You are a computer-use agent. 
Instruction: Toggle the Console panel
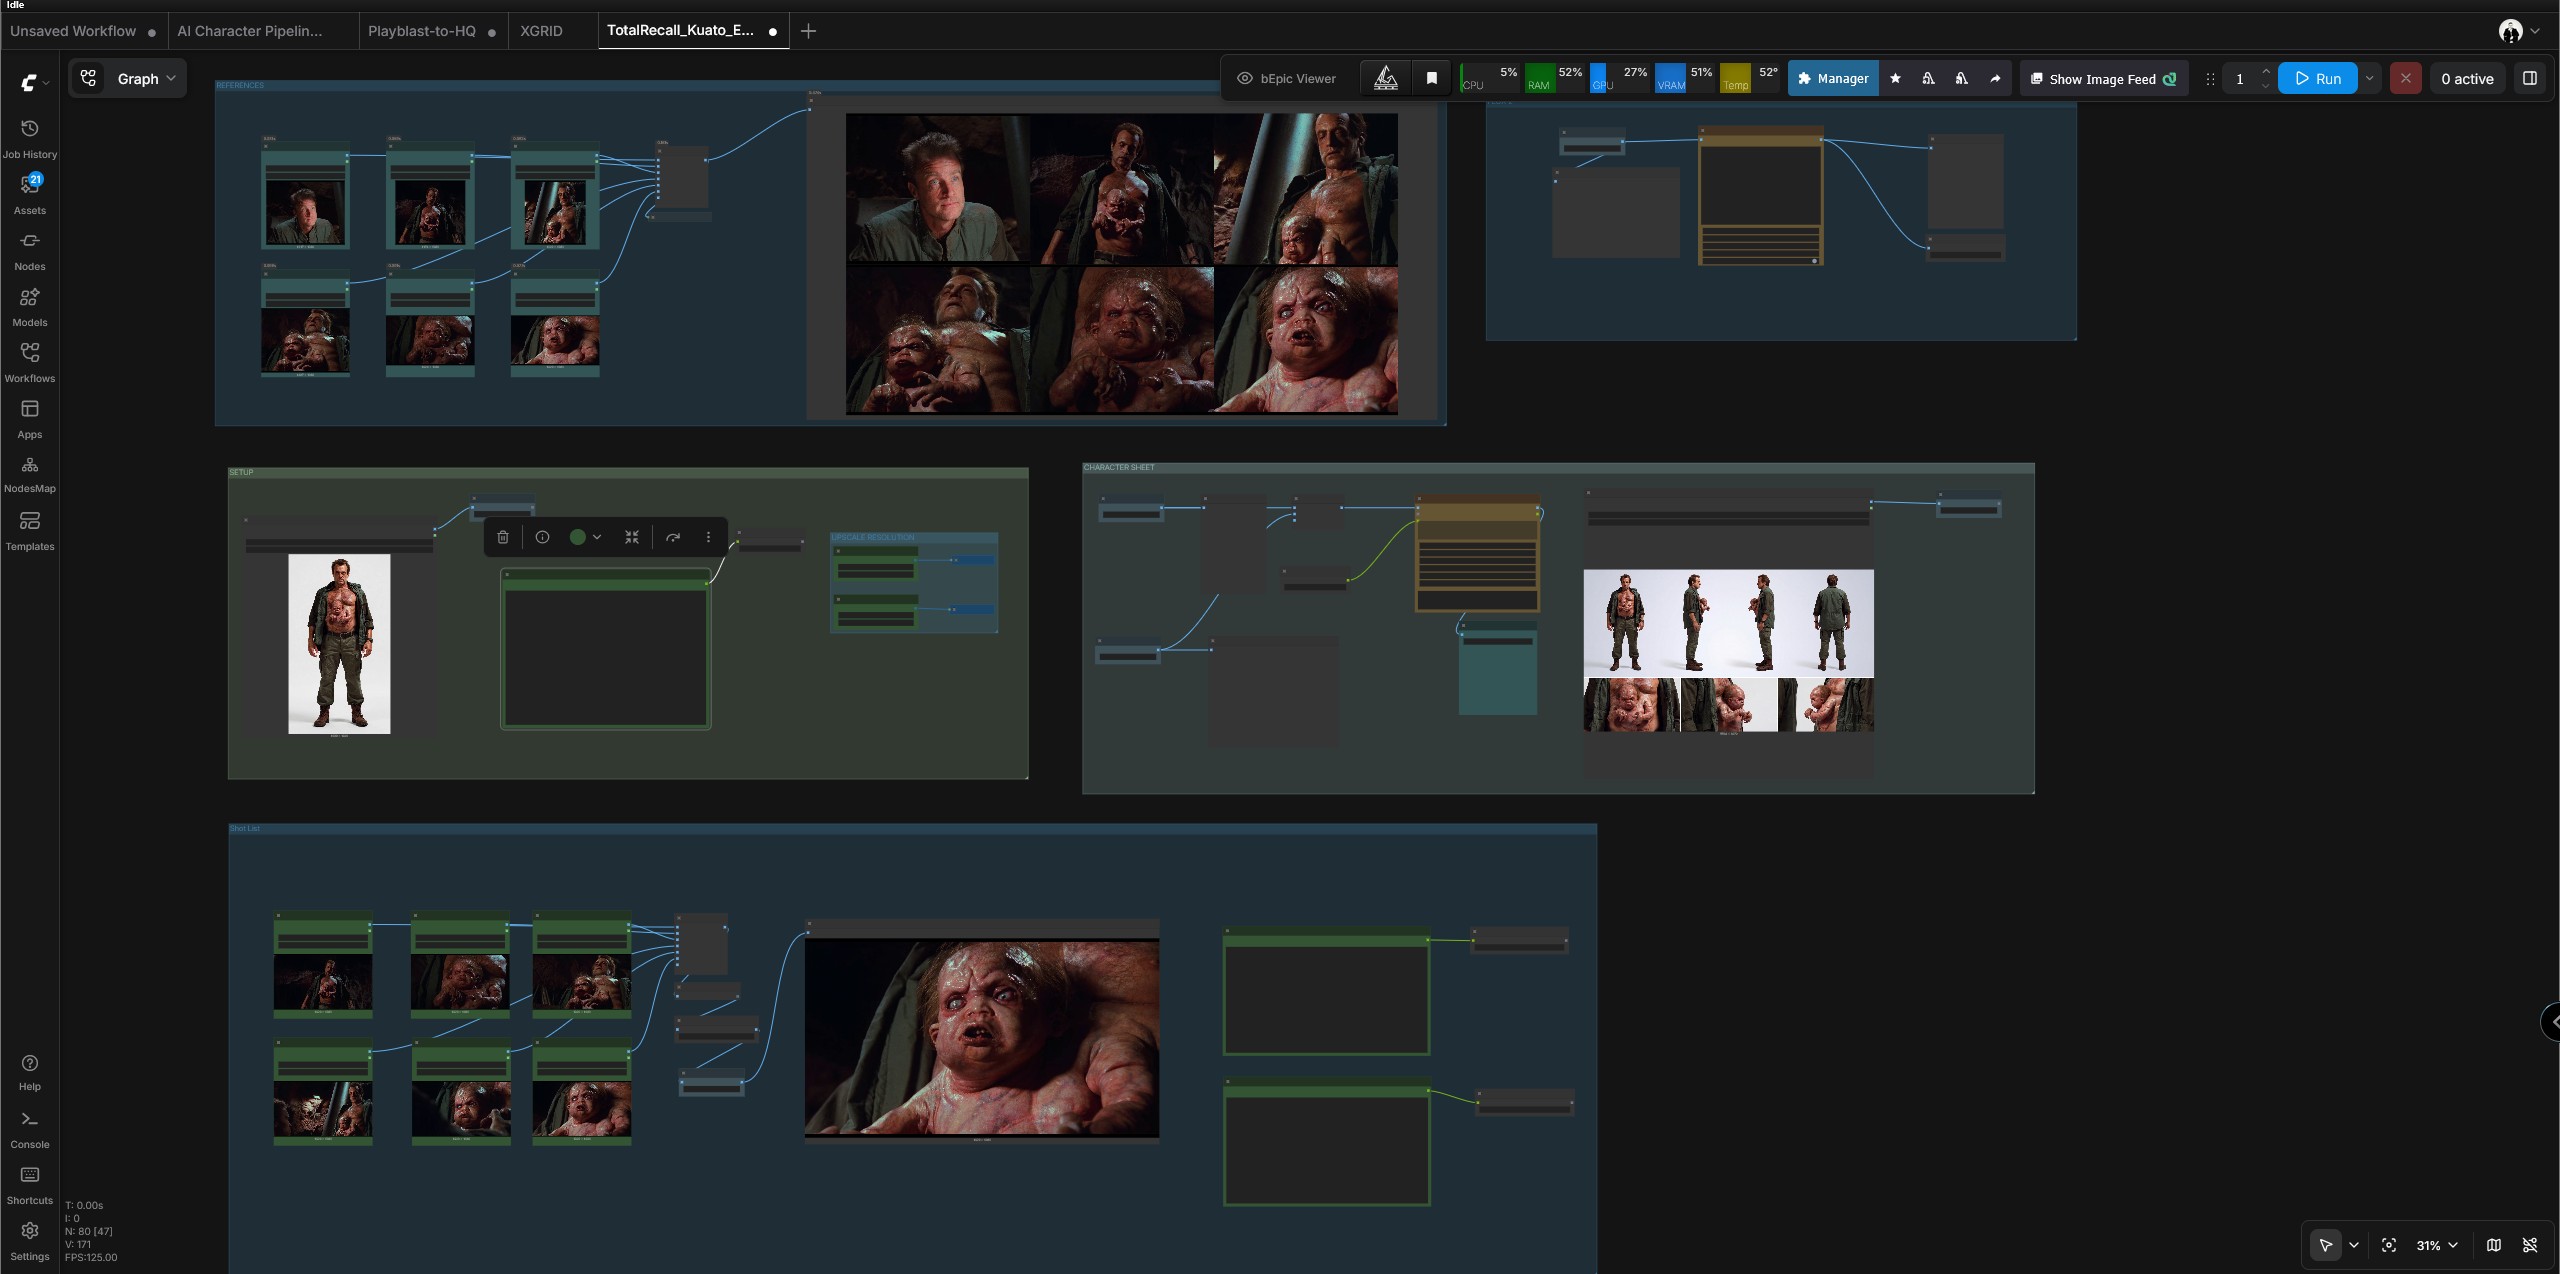point(30,1129)
